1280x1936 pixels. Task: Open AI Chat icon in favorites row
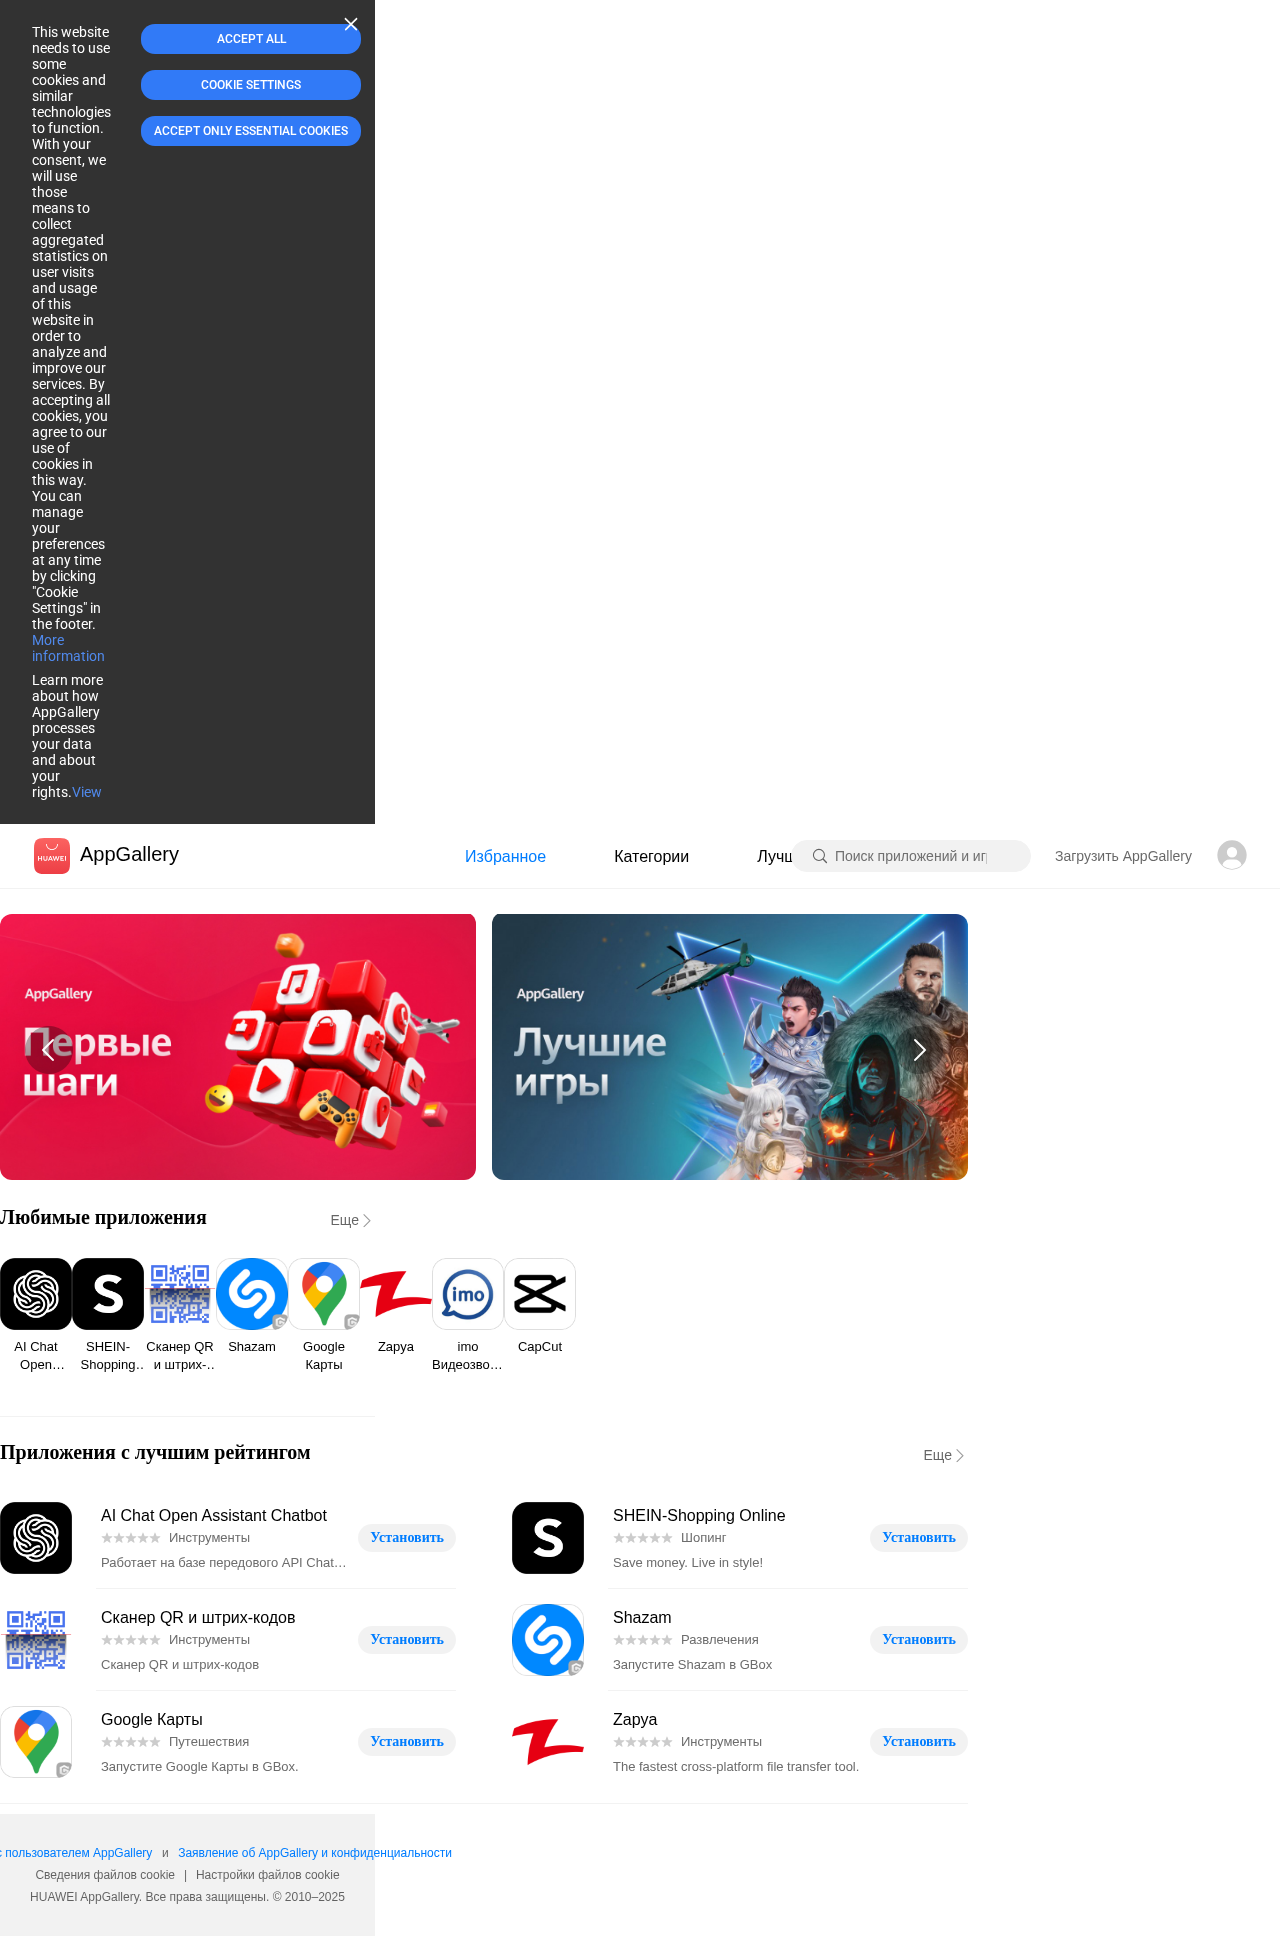click(x=36, y=1294)
